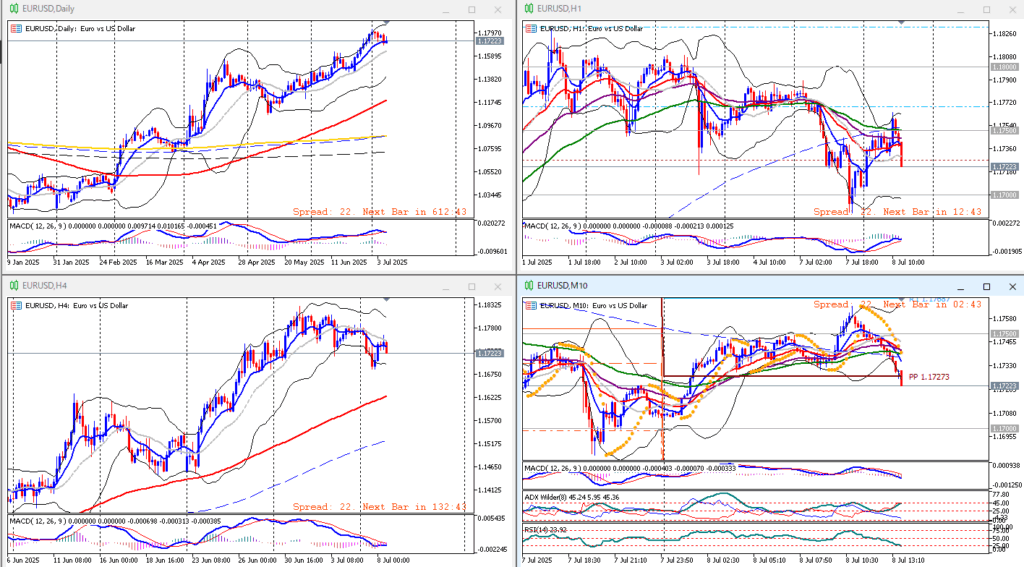This screenshot has height=567, width=1024.
Task: Minimize the EURUSD,M10 chart window
Action: click(961, 287)
